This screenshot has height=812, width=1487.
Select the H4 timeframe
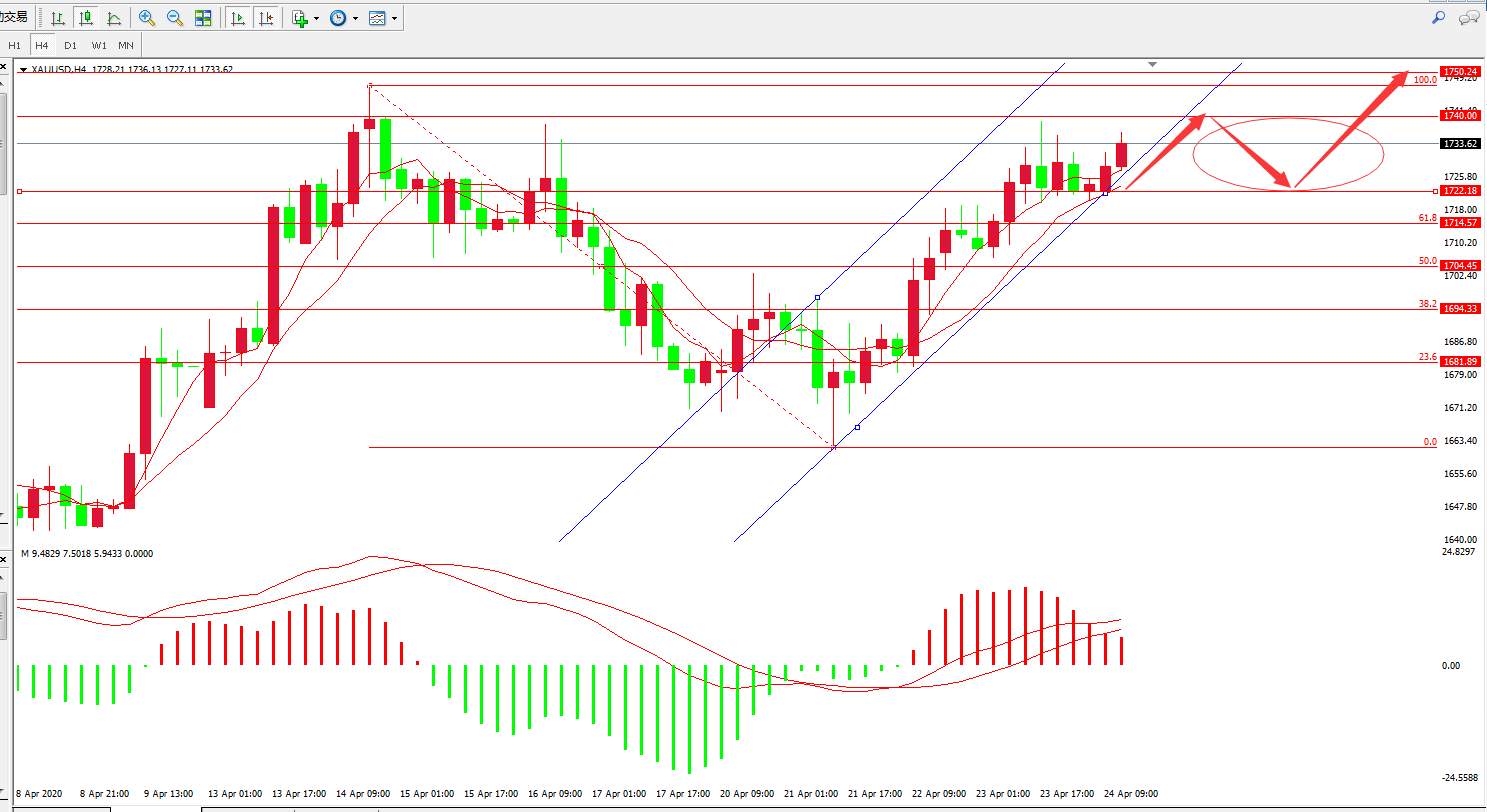[41, 45]
